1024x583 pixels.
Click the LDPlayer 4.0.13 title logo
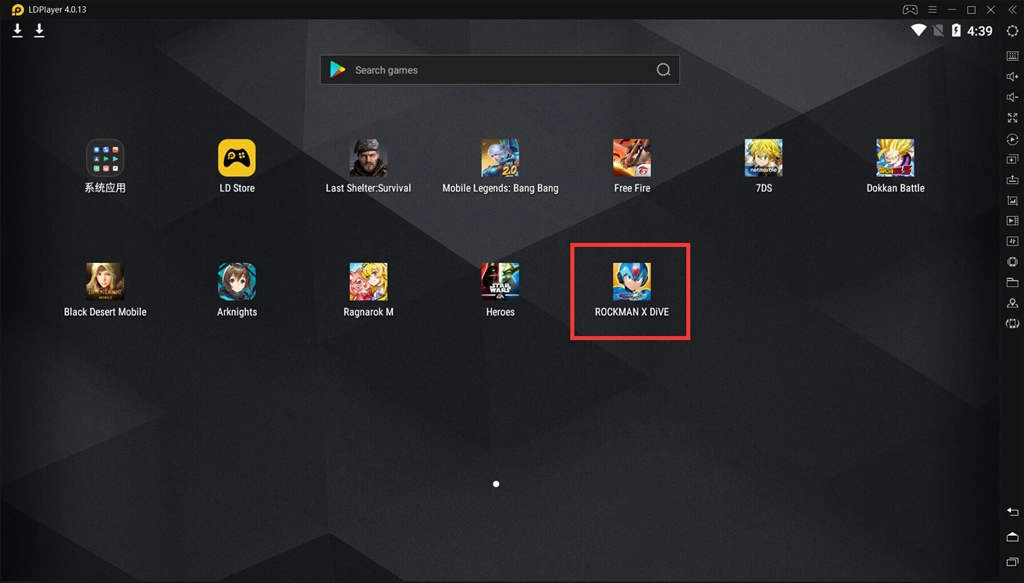pos(18,9)
